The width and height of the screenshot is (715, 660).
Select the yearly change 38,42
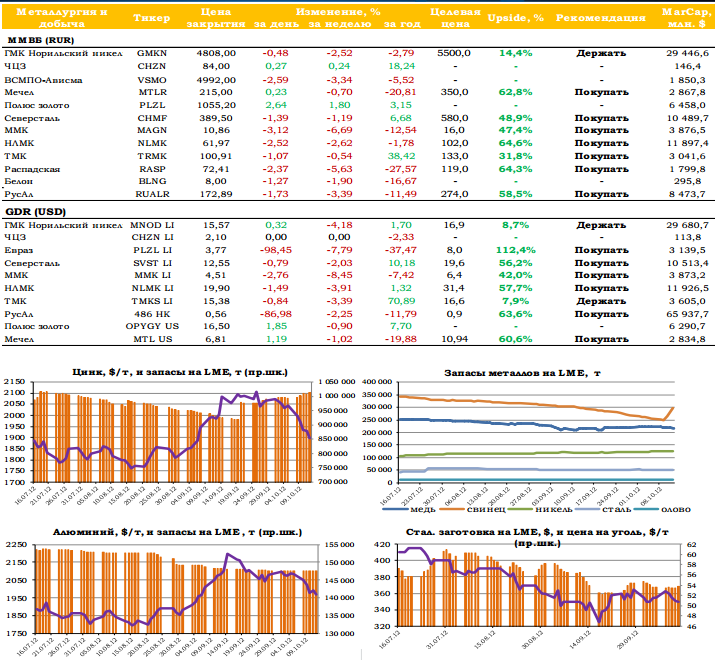pyautogui.click(x=402, y=156)
